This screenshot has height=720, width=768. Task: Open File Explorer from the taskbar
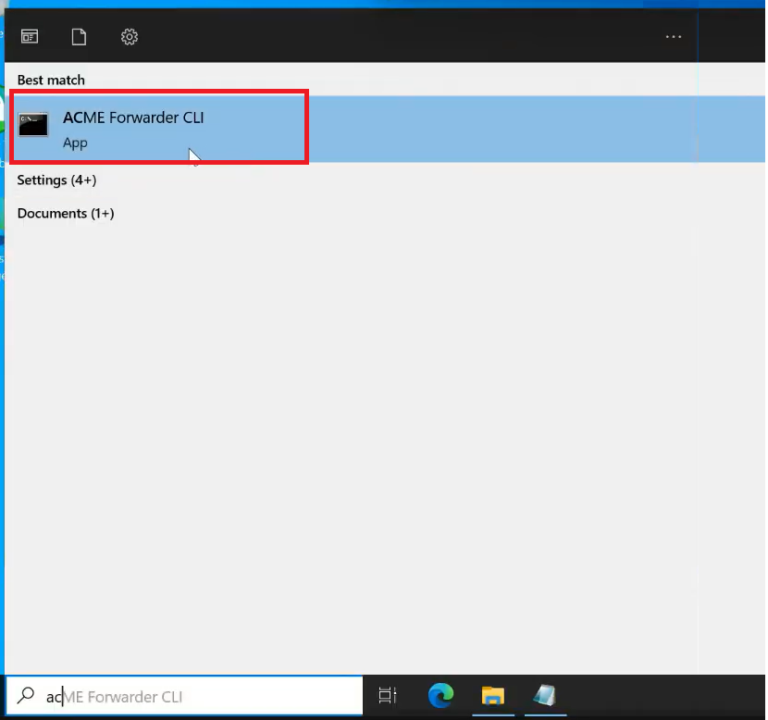coord(493,696)
